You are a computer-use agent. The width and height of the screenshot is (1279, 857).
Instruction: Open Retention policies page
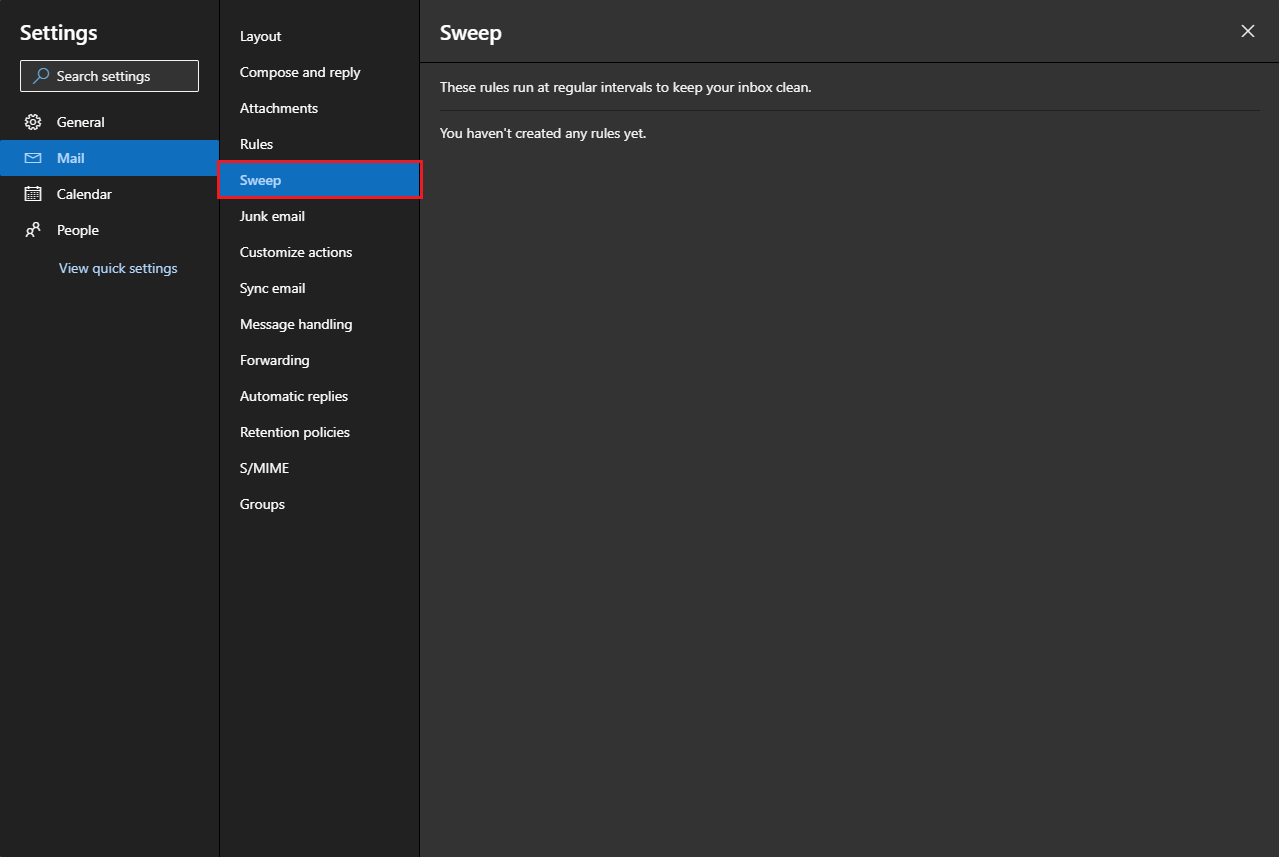pos(320,432)
